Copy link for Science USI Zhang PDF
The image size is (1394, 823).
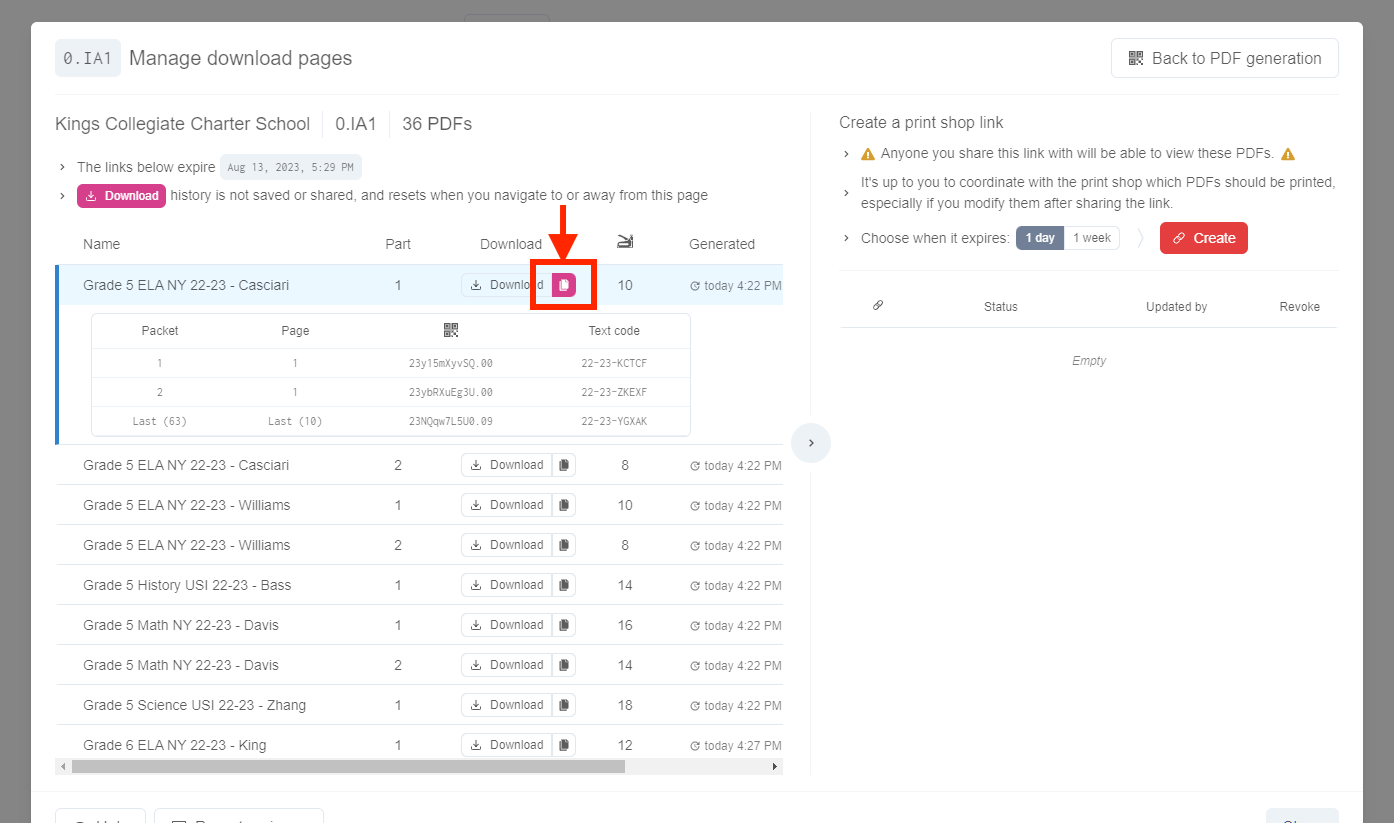[564, 705]
